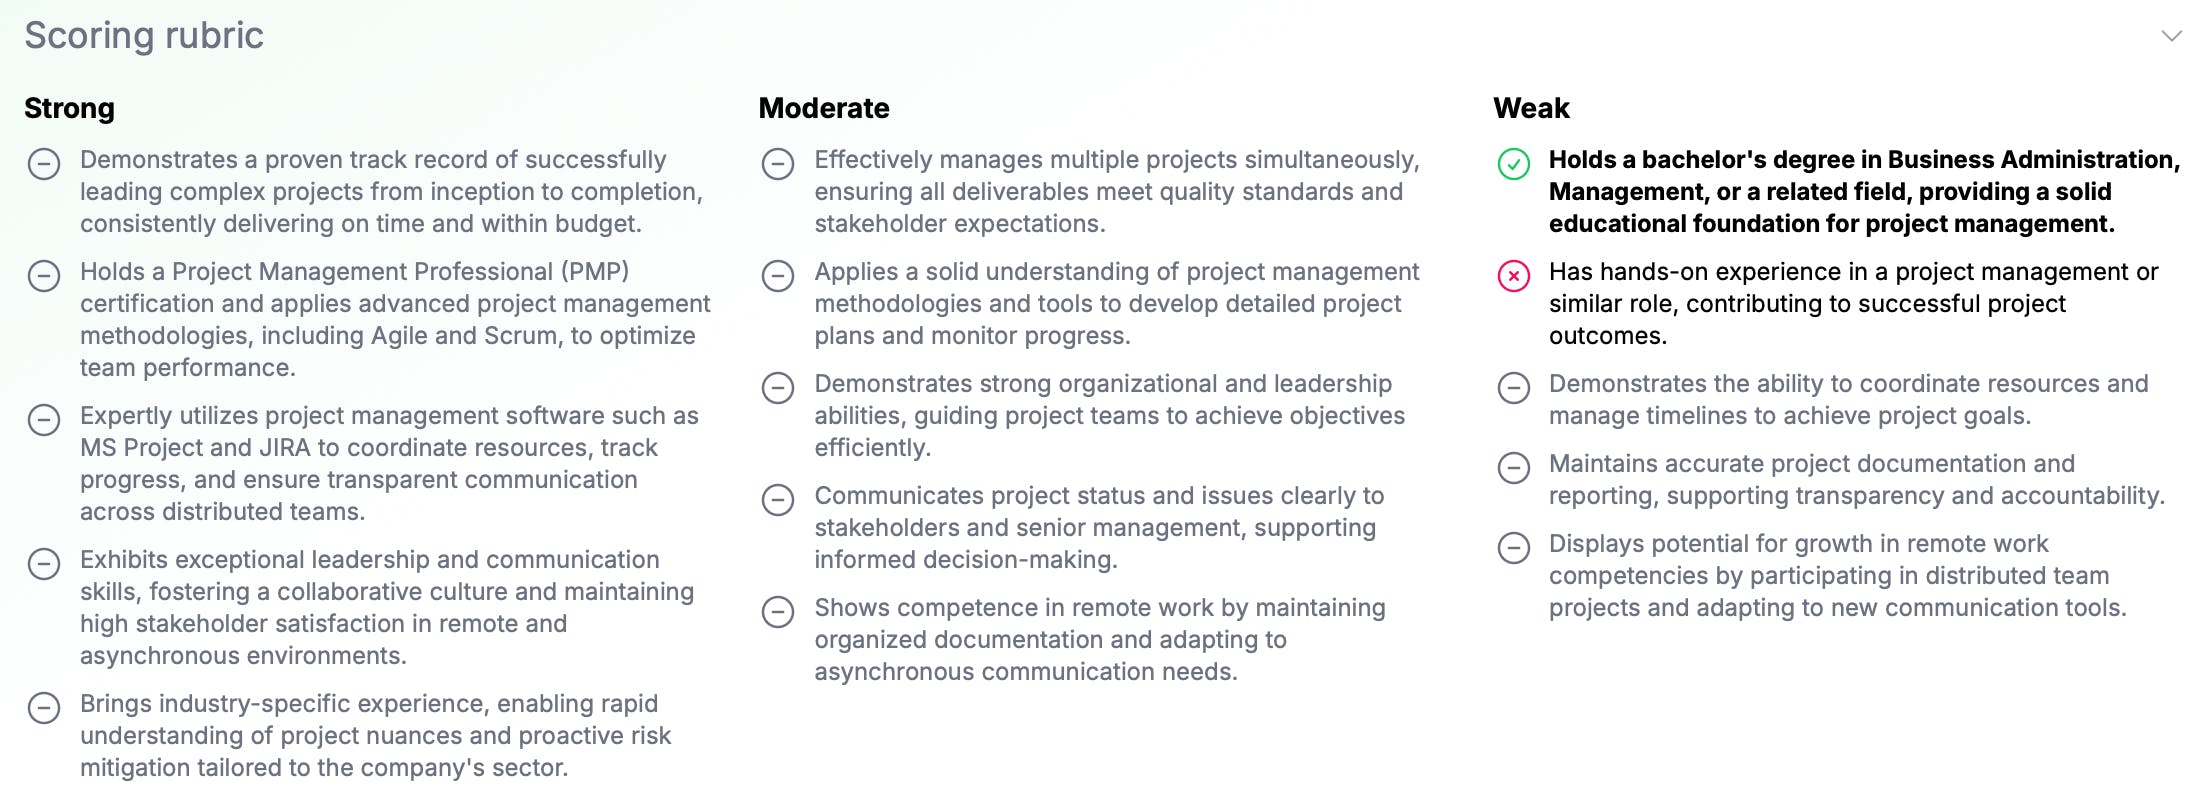Screen dimensions: 2212x812
Task: Select the Moderate column heading
Action: (x=824, y=108)
